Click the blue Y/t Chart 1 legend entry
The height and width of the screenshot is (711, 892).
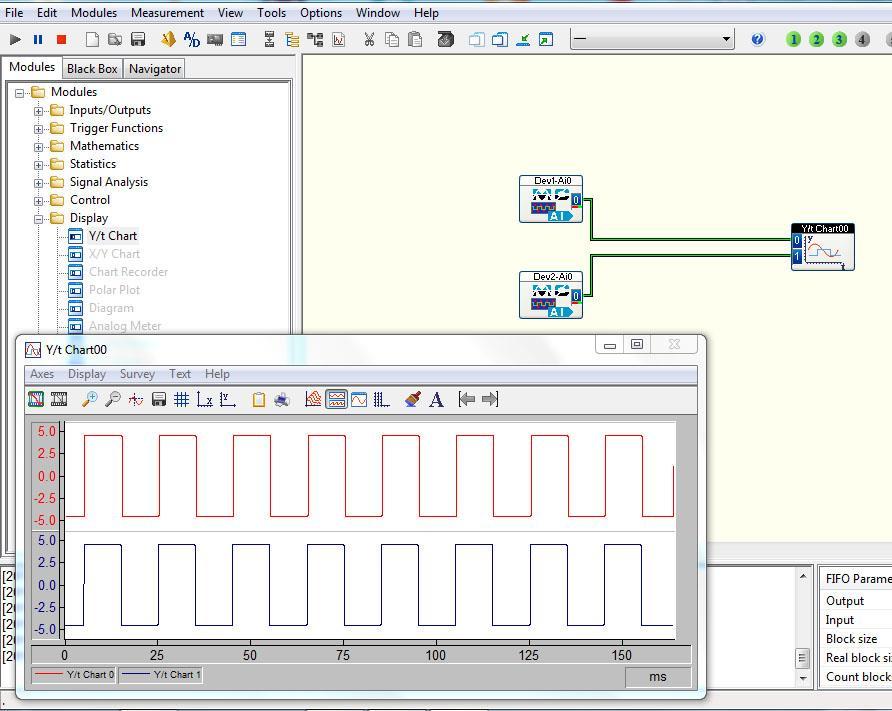161,675
